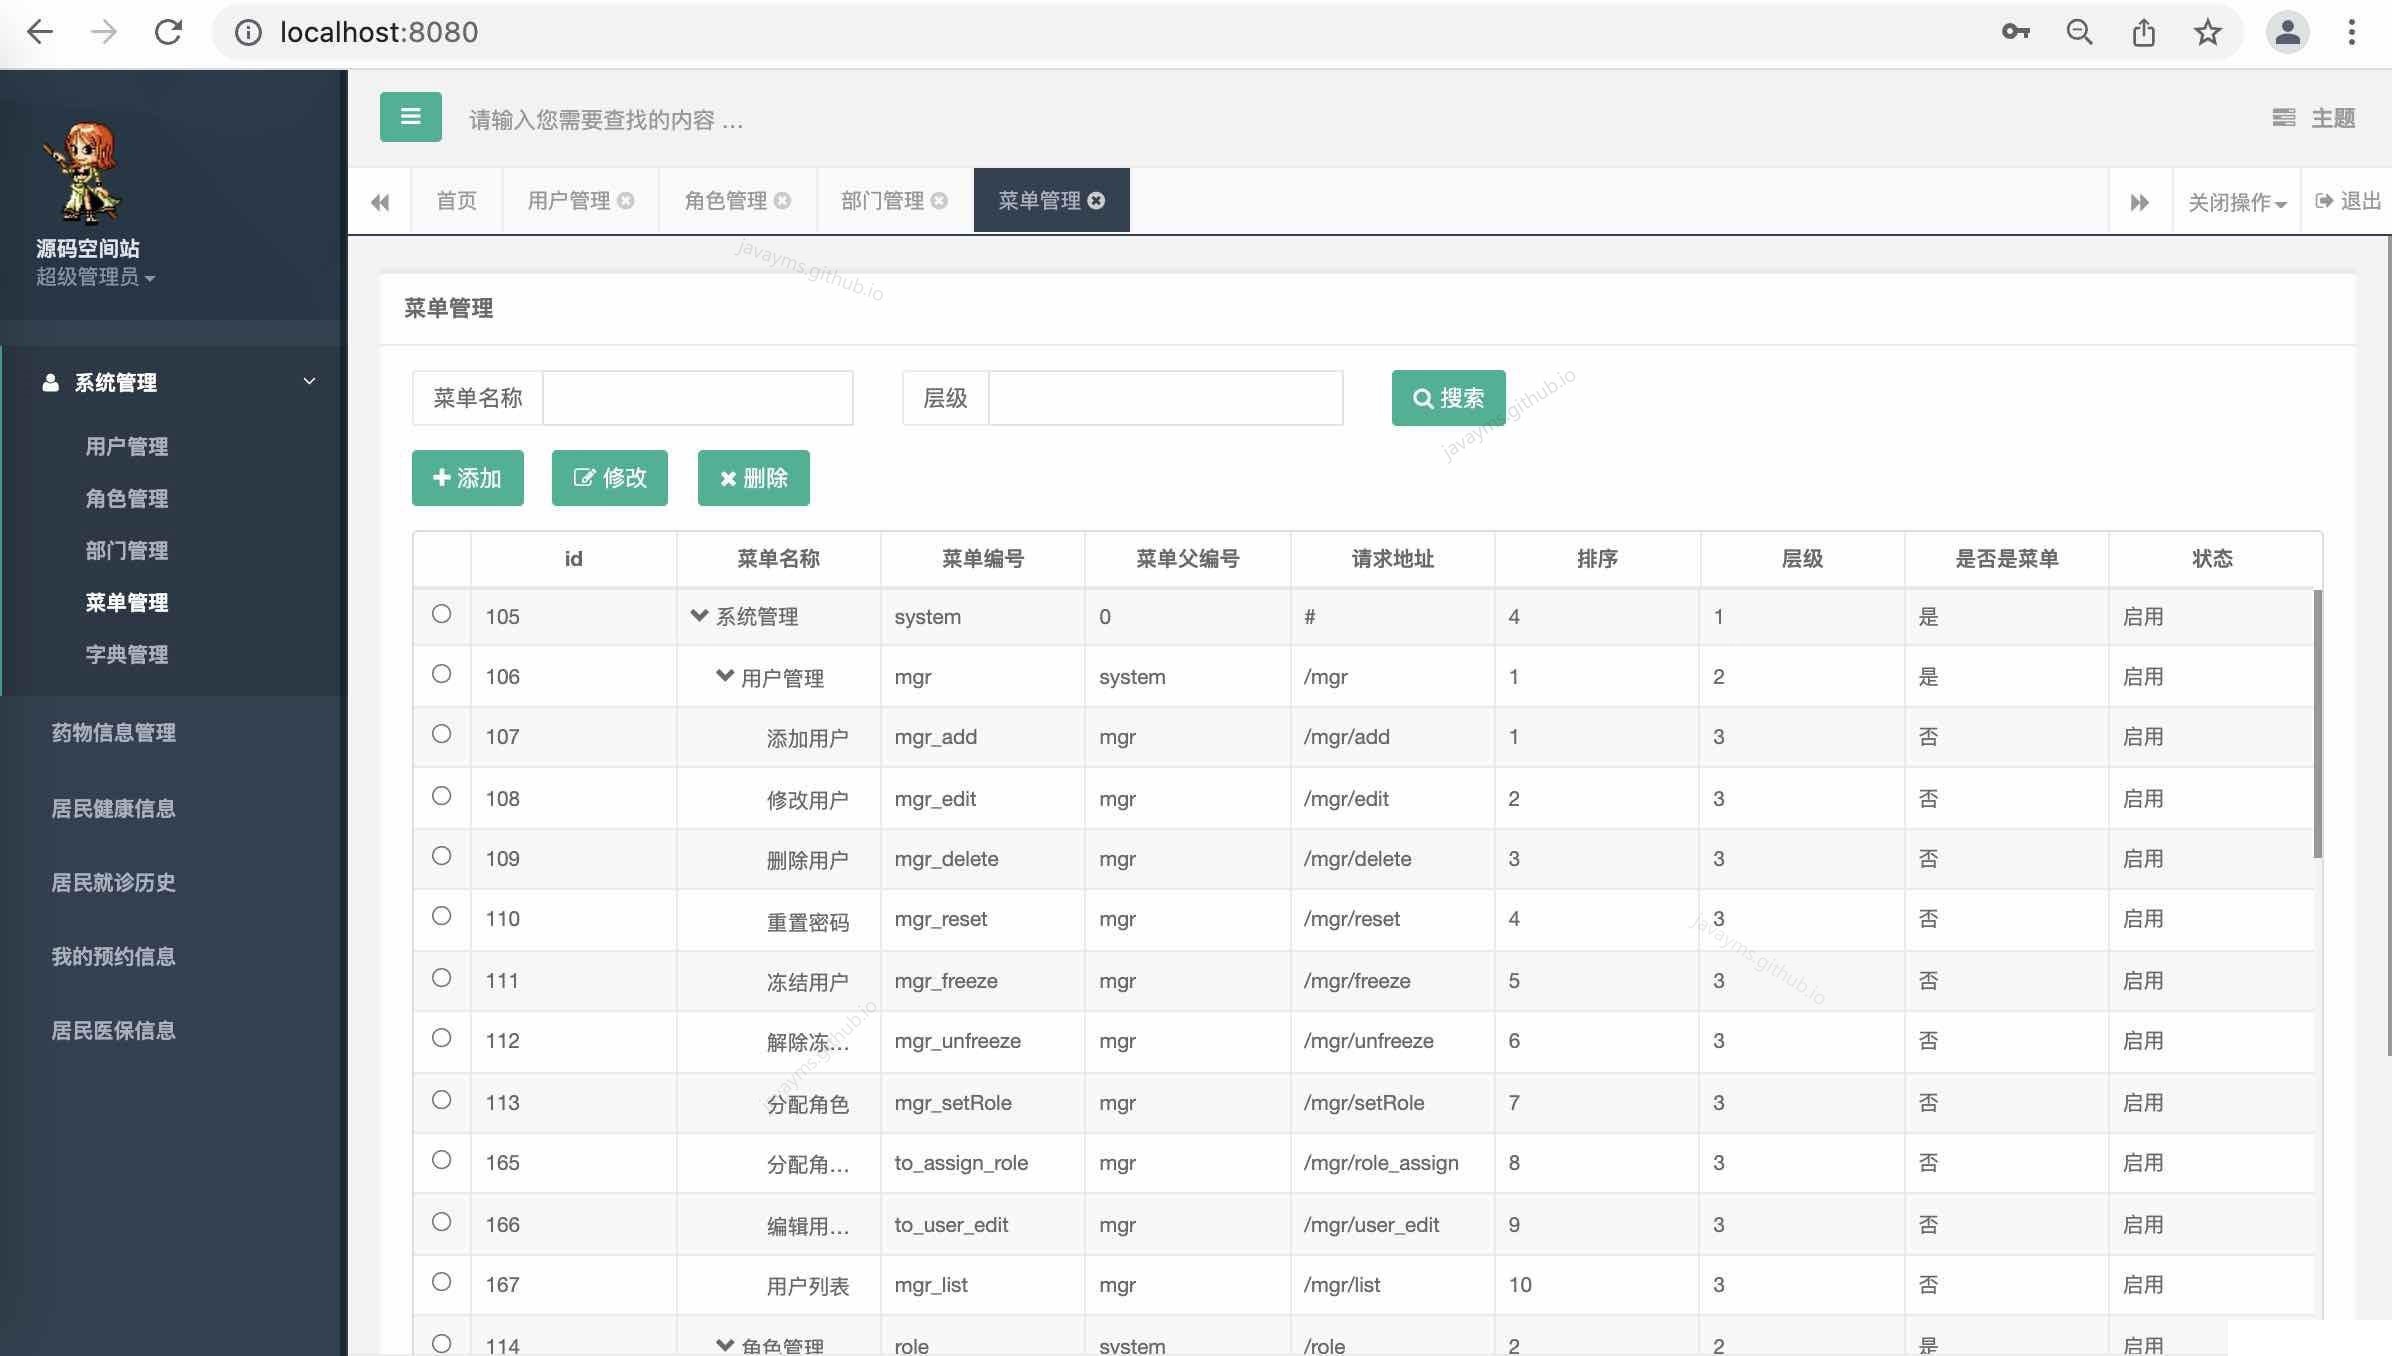The height and width of the screenshot is (1356, 2392).
Task: Open 字典管理 in the sidebar menu
Action: point(127,655)
